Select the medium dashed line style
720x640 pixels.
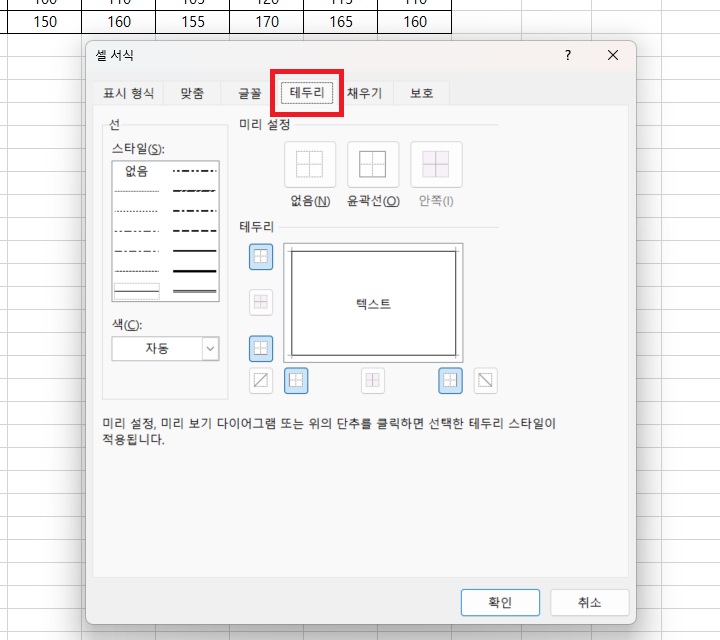pos(195,231)
